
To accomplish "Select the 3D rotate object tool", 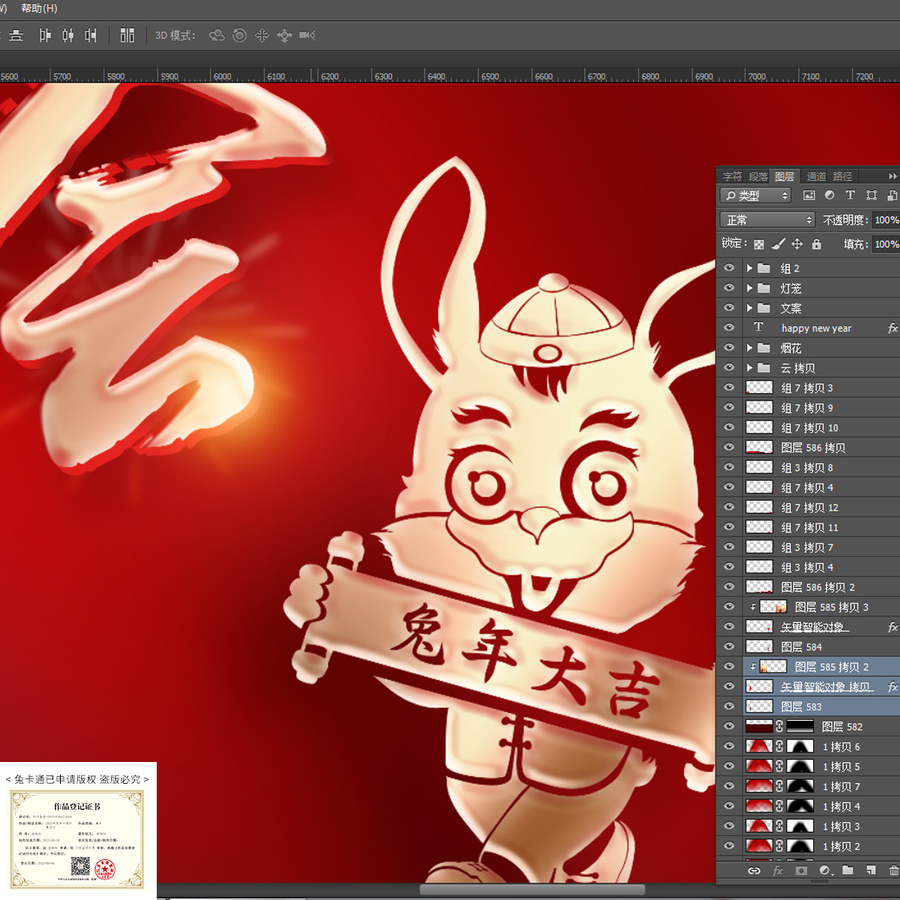I will tap(216, 36).
